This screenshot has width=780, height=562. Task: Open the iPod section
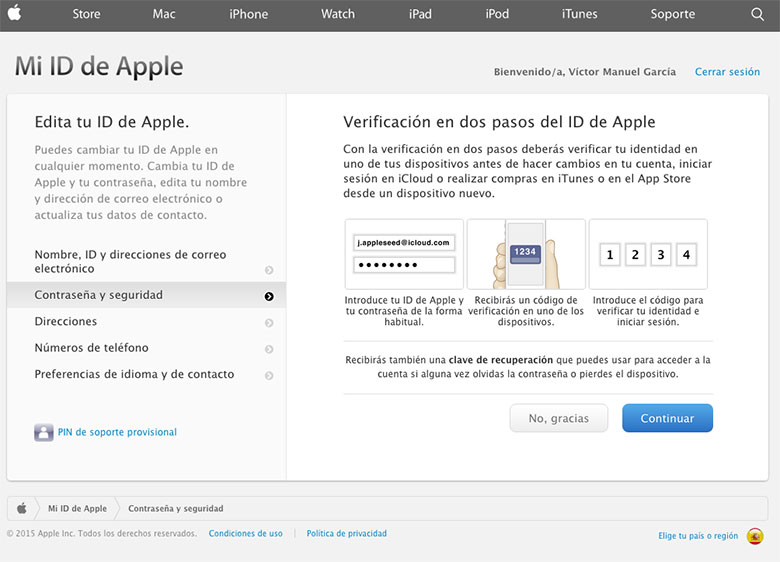point(497,14)
